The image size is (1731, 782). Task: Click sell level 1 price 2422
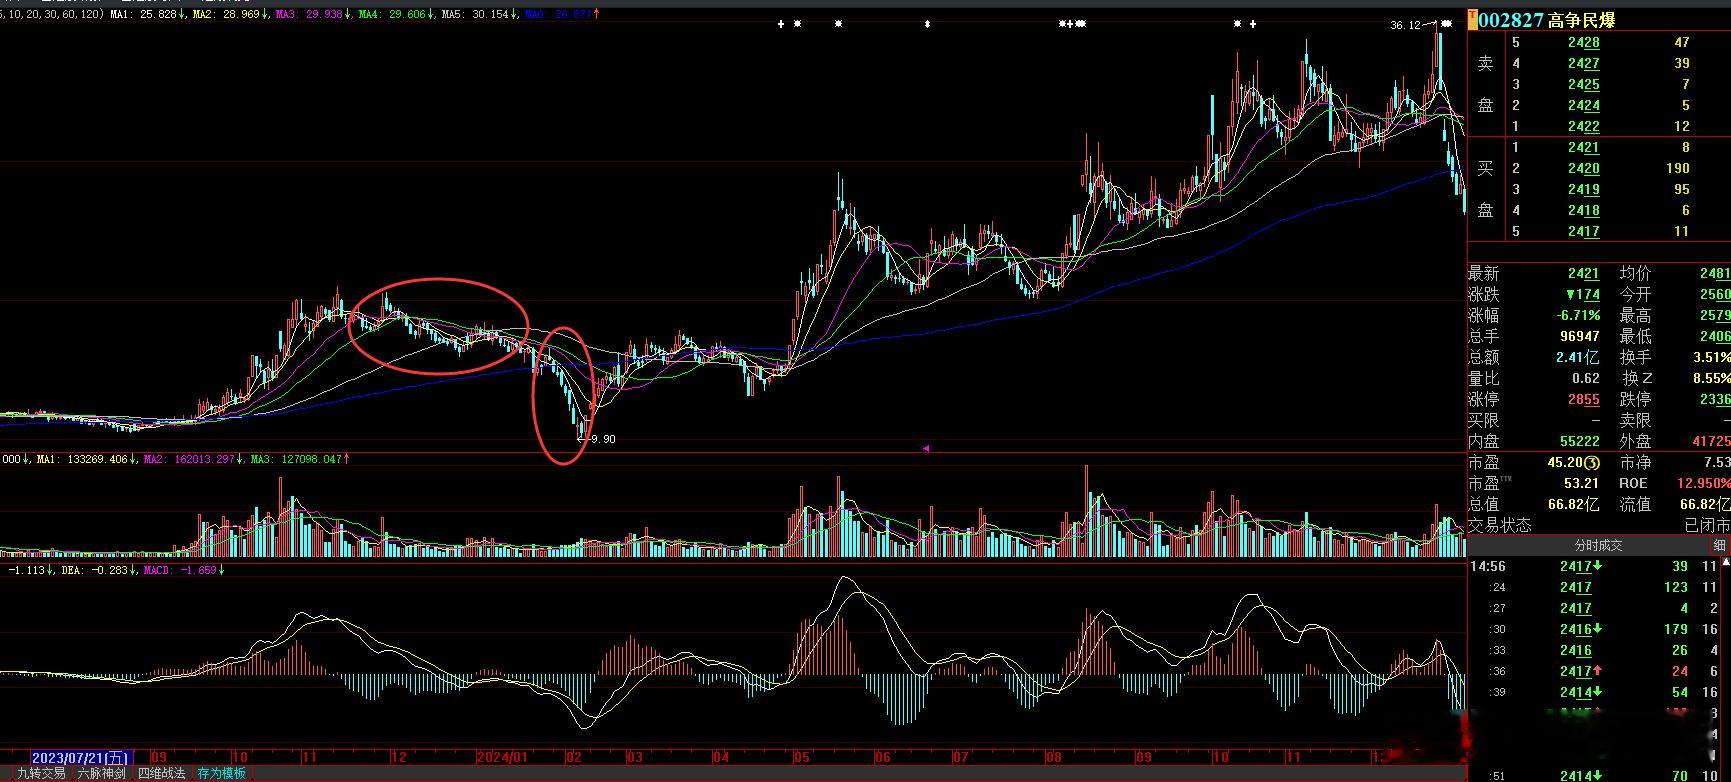(1584, 126)
